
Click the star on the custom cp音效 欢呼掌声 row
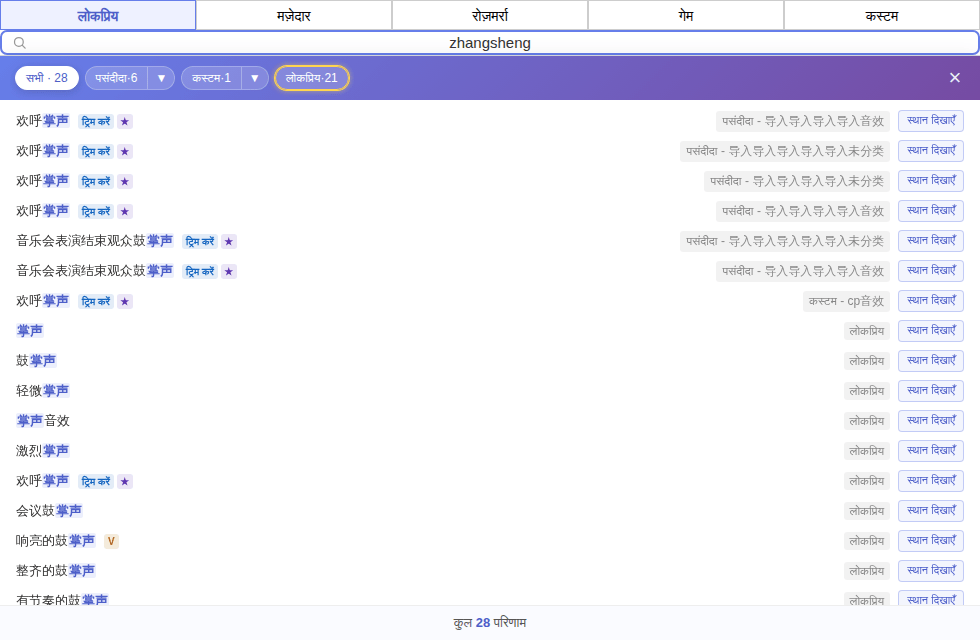tap(125, 301)
